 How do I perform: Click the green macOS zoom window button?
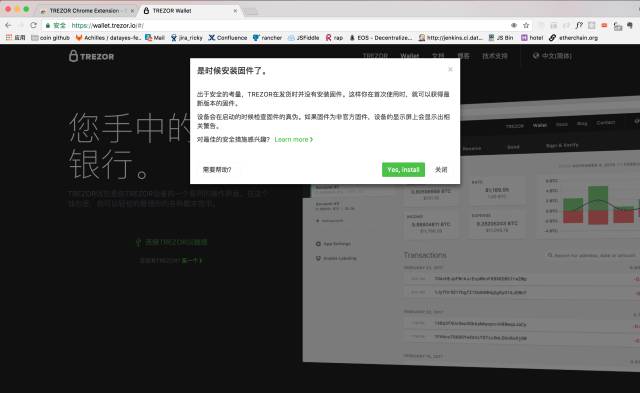[26, 9]
